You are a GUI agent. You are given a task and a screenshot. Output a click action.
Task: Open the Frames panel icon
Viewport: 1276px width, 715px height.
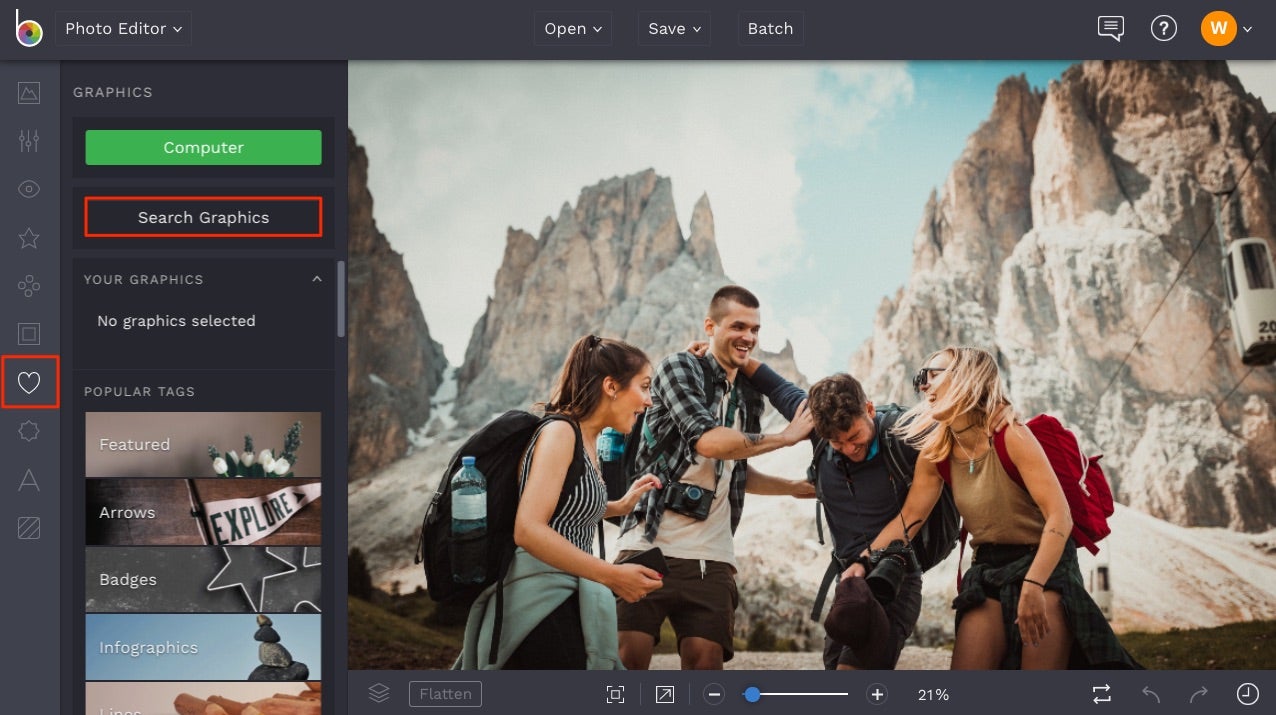pyautogui.click(x=28, y=333)
